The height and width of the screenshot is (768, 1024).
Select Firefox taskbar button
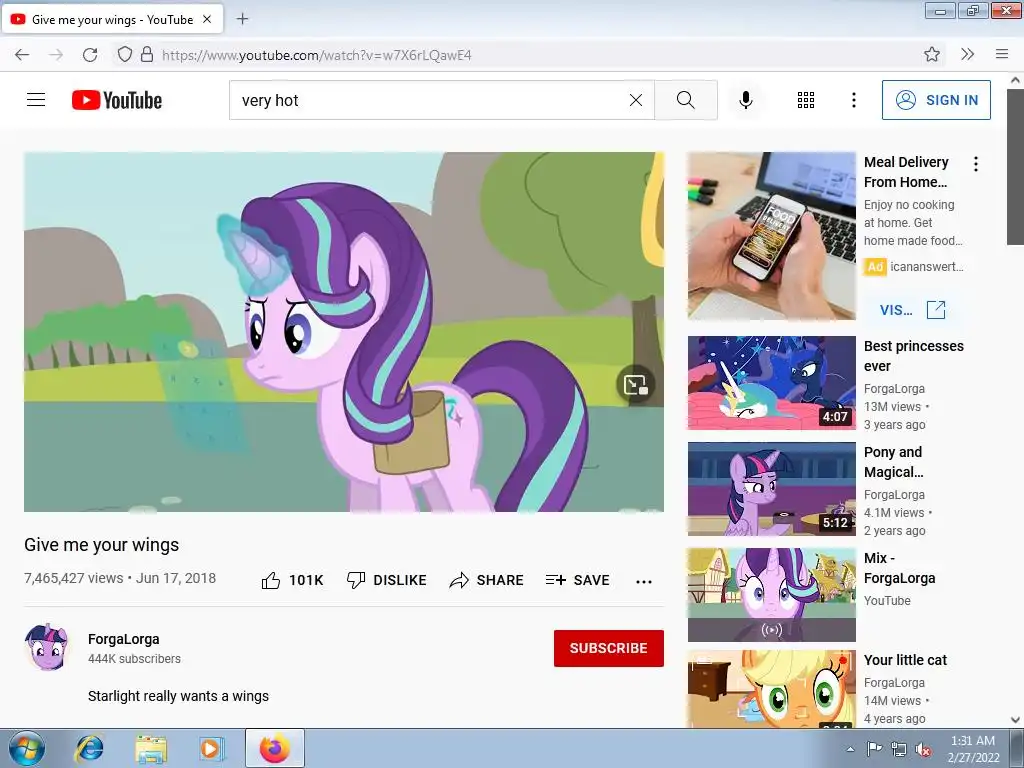[275, 748]
